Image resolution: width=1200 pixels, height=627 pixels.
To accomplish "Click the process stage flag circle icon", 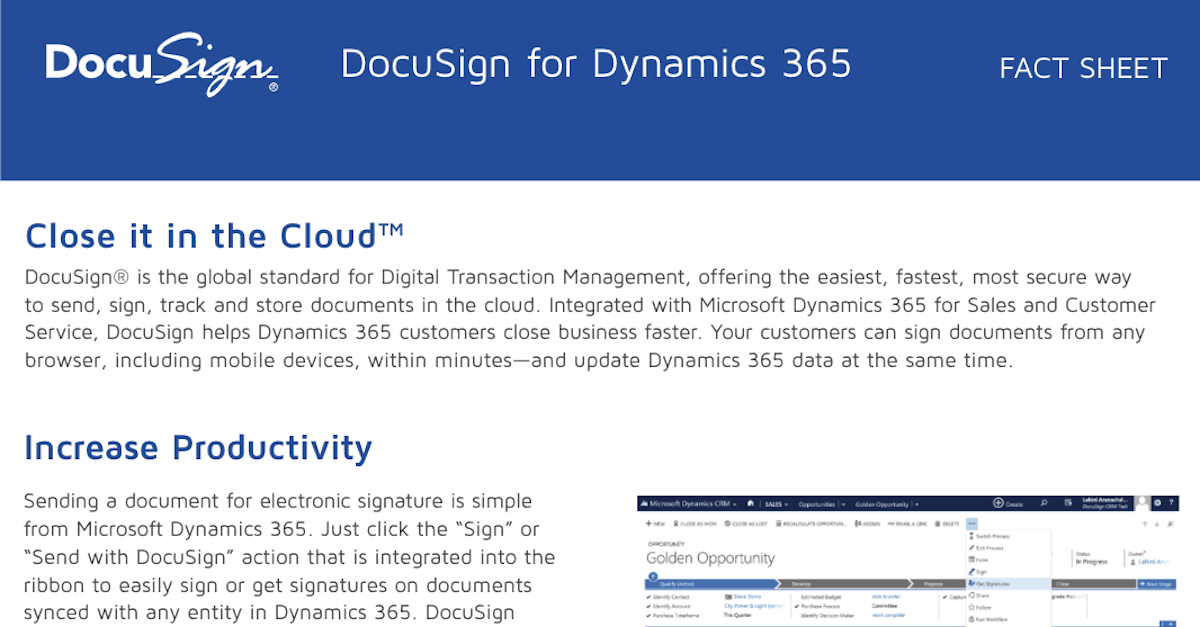I will [x=653, y=577].
